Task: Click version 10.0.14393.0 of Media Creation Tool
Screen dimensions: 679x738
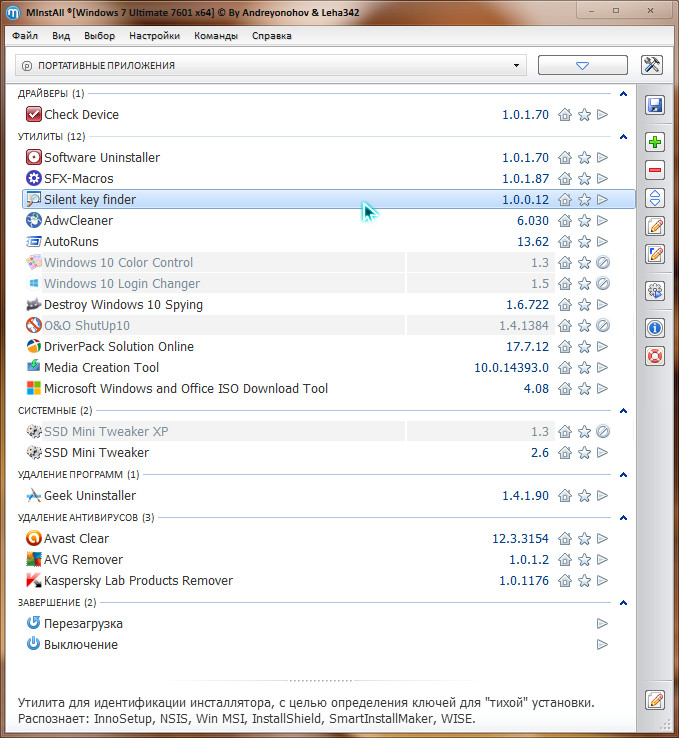Action: point(511,368)
